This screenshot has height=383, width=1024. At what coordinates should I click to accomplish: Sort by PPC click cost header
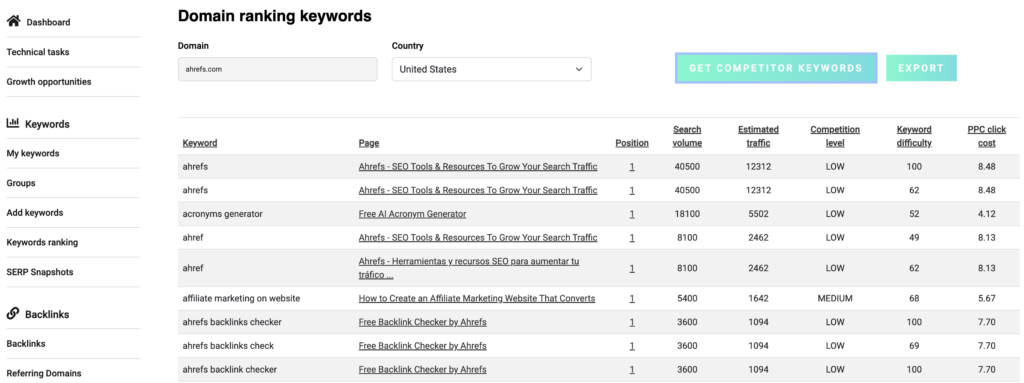pos(987,136)
